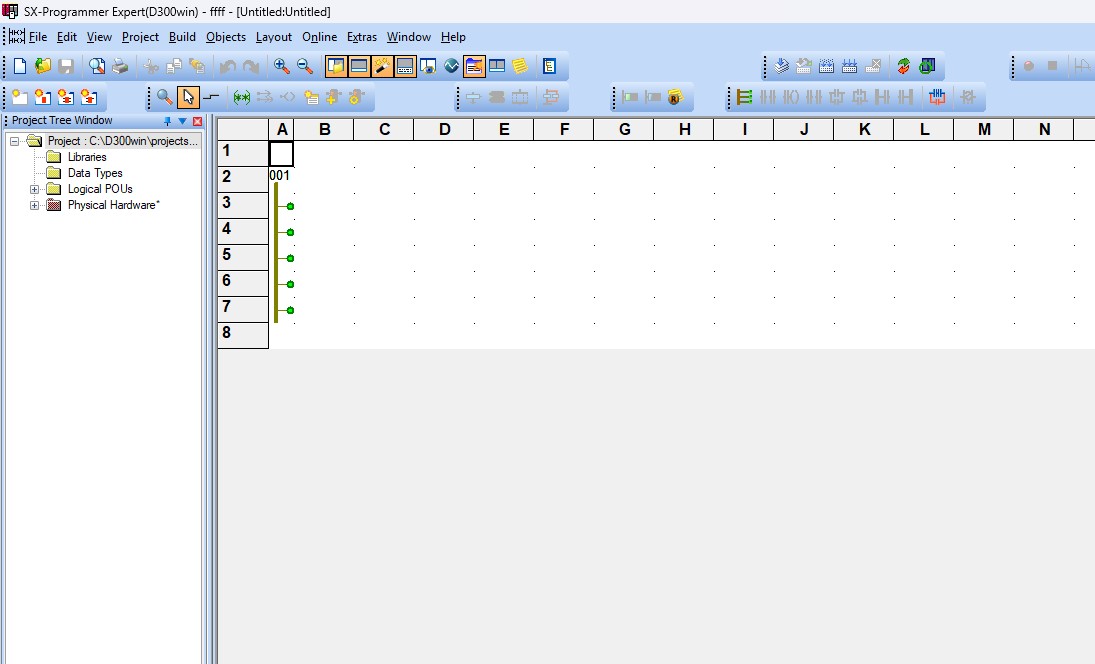Toggle the keyboard-style panel button

coord(405,66)
